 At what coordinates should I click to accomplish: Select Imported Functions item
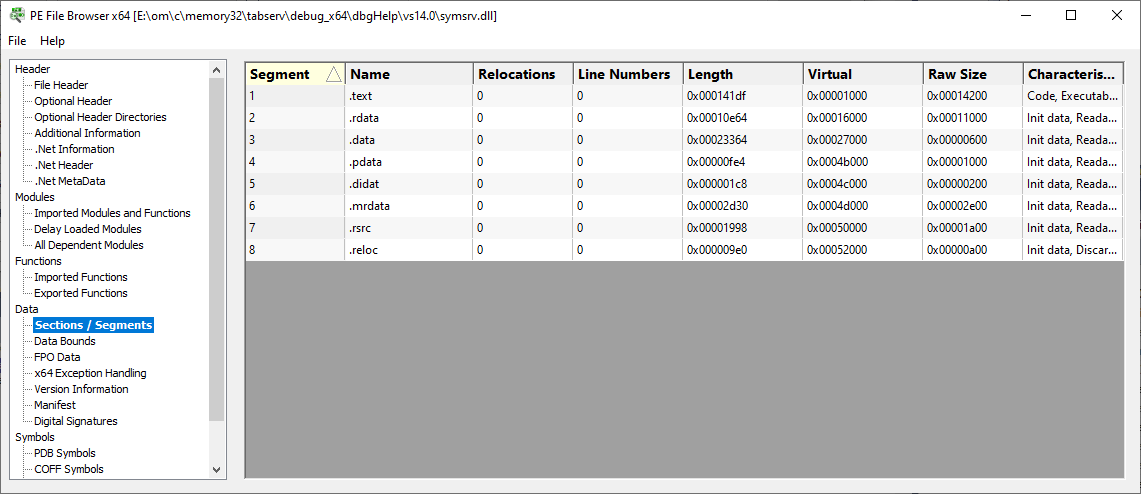[81, 277]
